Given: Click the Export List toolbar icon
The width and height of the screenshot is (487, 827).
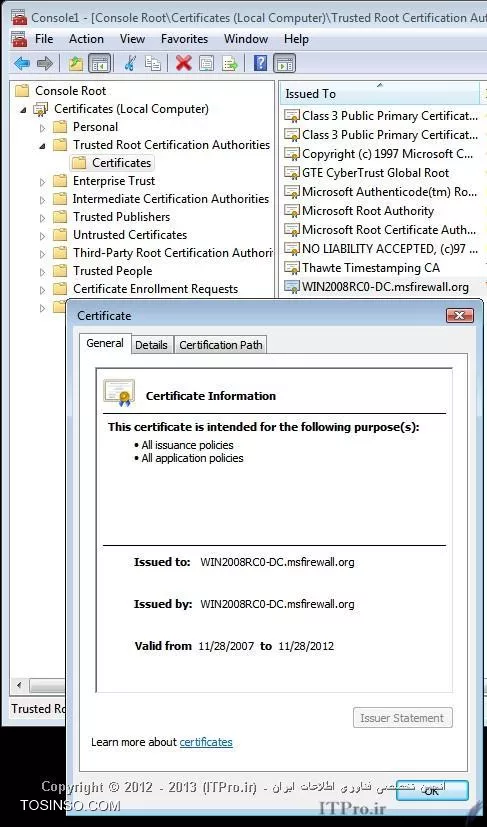Looking at the screenshot, I should coord(231,64).
